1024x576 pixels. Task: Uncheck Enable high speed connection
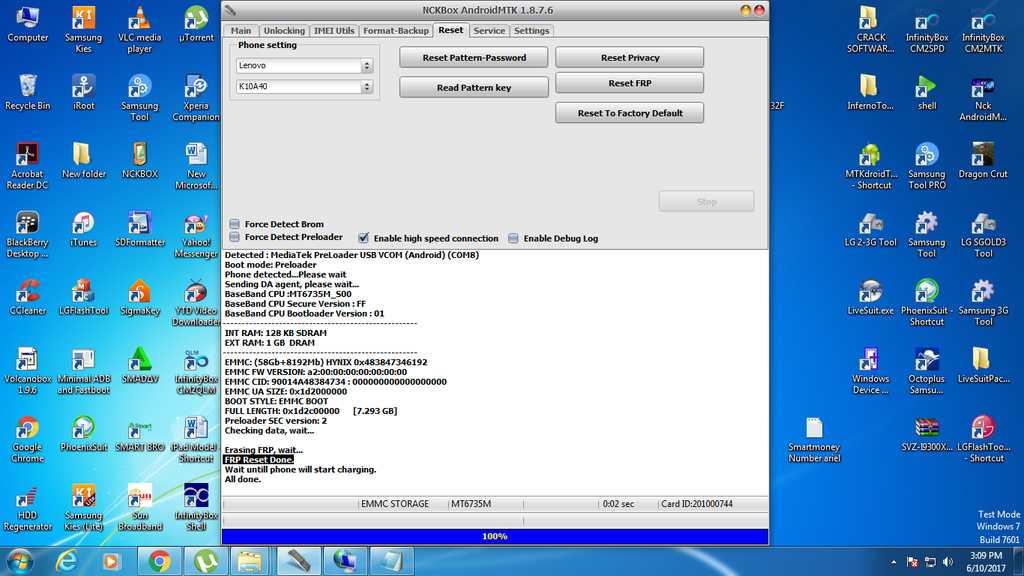tap(364, 238)
